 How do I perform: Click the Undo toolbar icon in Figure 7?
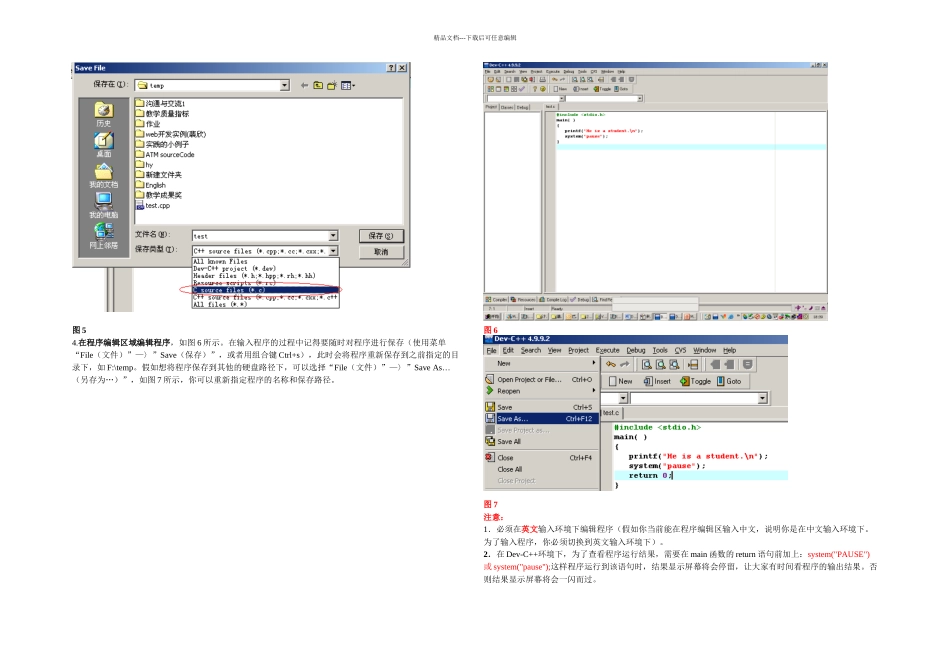point(611,364)
